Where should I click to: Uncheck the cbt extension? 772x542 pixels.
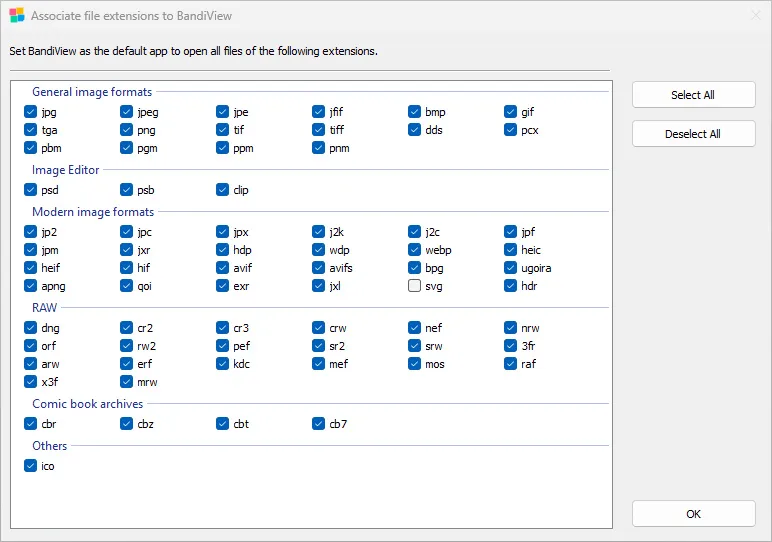coord(223,423)
